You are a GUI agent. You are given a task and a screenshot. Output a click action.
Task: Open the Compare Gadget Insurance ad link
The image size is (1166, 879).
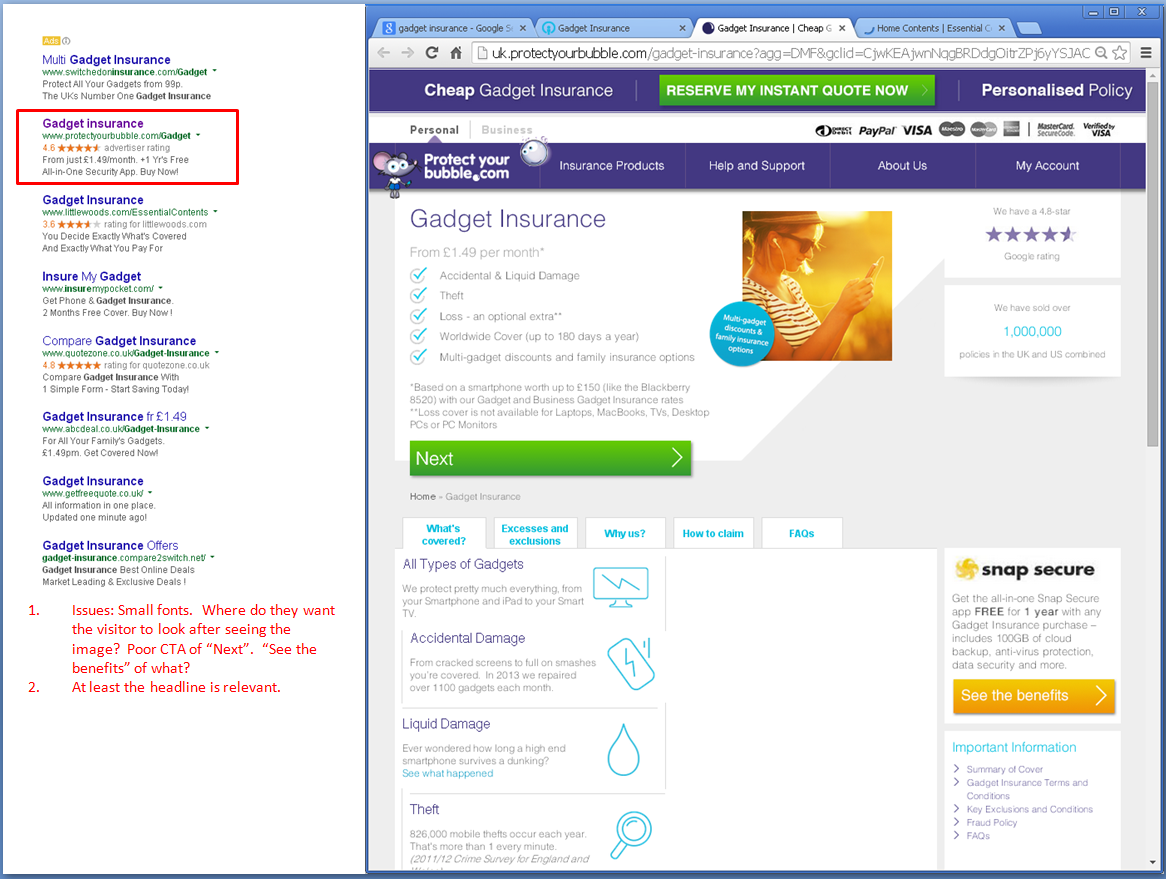(x=119, y=341)
